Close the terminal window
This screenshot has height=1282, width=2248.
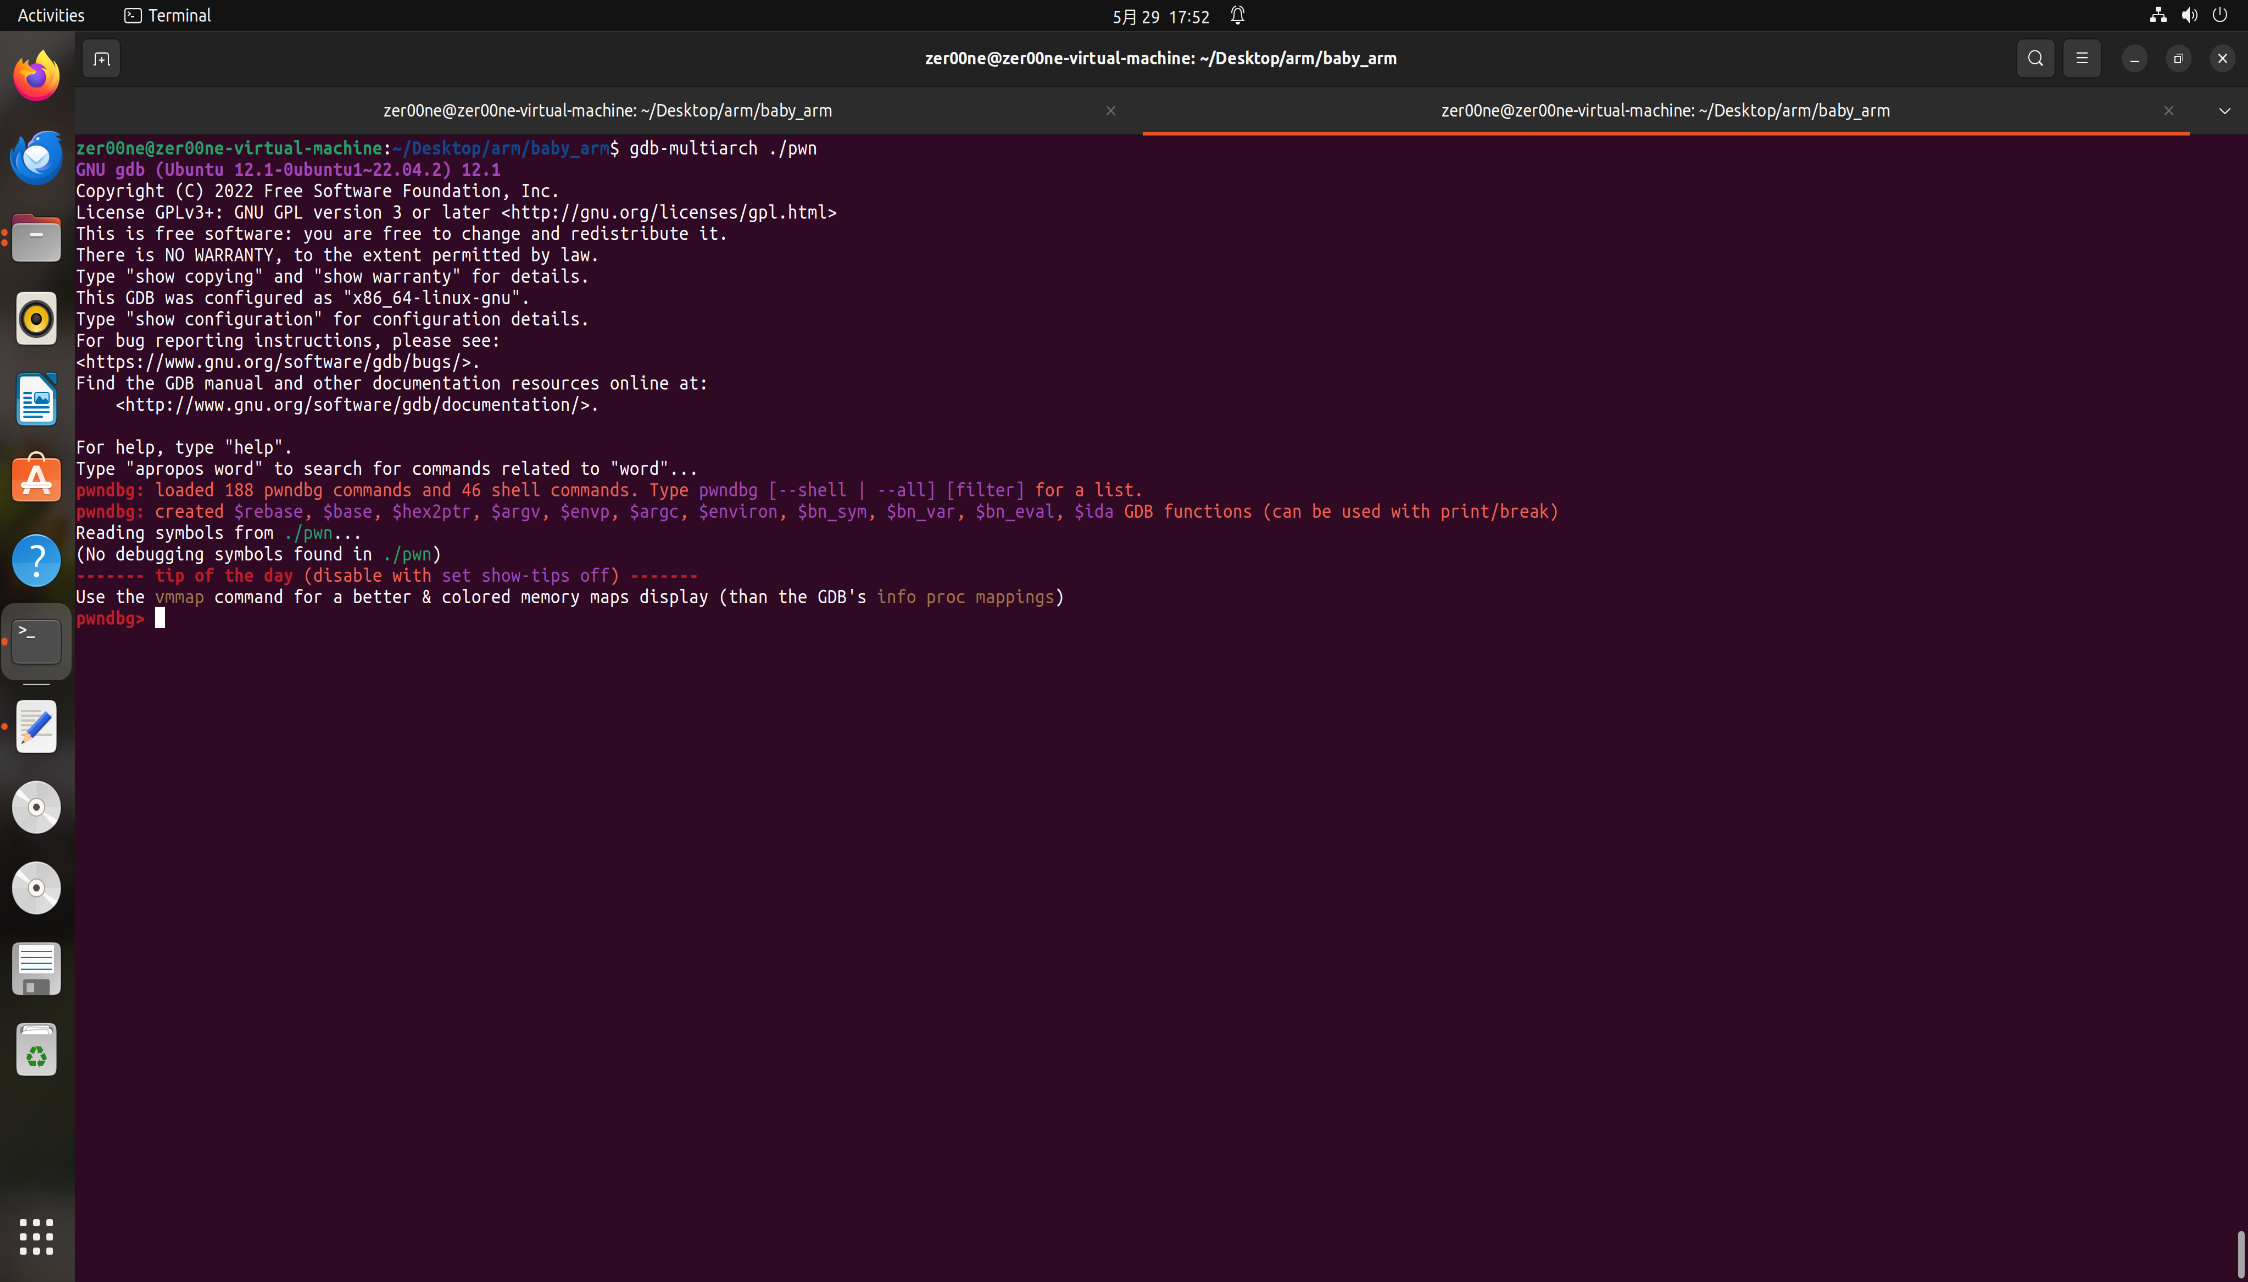pos(2222,59)
